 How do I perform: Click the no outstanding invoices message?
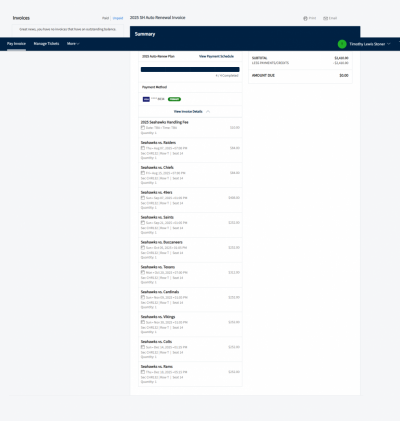tap(68, 29)
